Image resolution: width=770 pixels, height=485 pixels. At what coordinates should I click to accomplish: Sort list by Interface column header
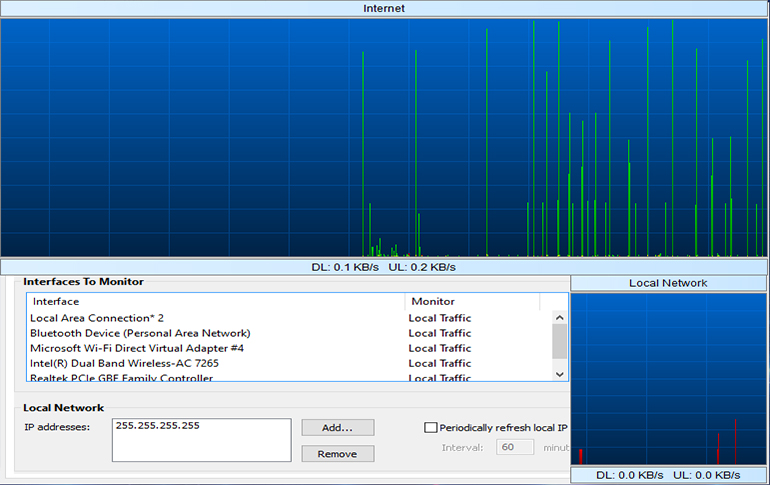coord(215,301)
